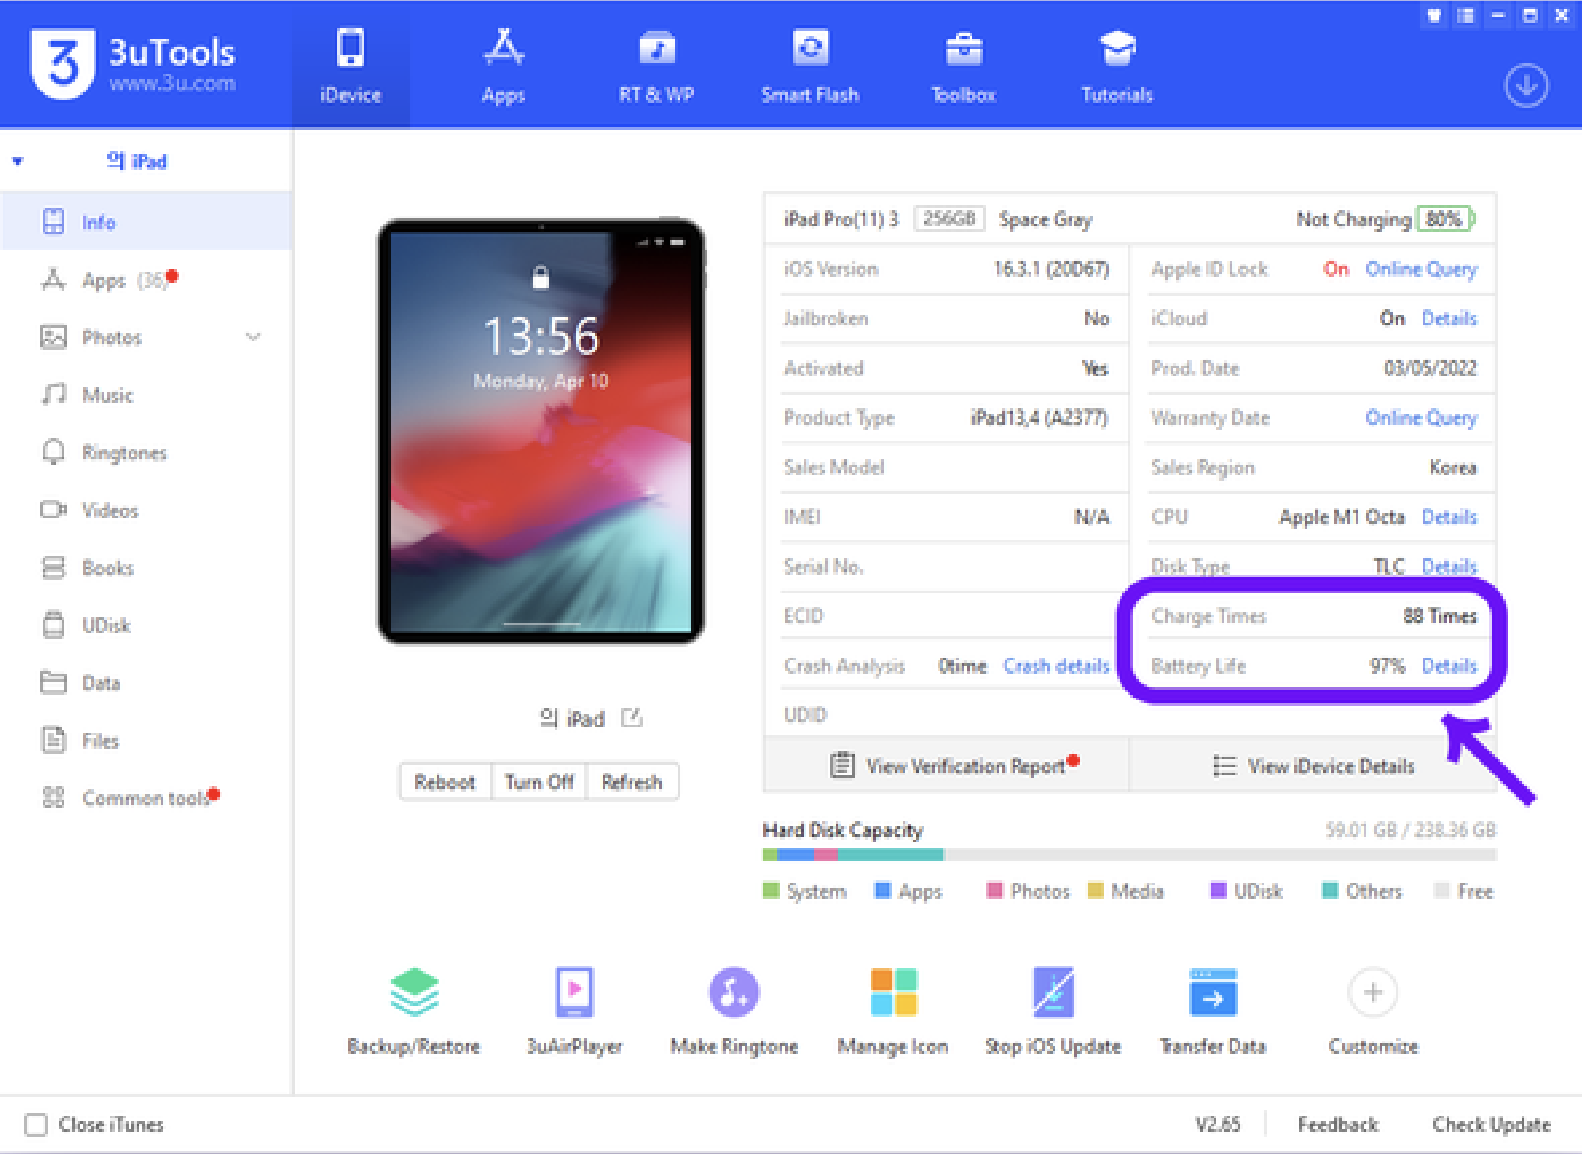Click the Turn Off button
The image size is (1582, 1154).
(539, 782)
